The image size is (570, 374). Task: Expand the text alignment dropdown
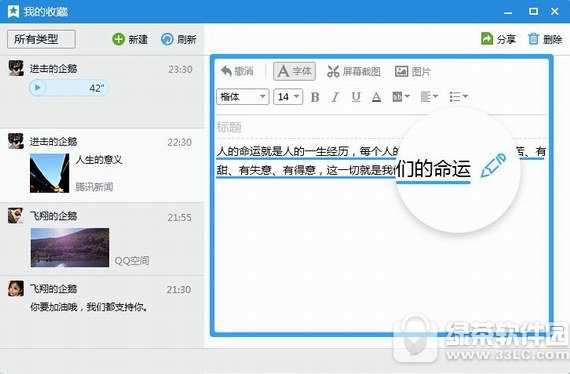tap(429, 97)
